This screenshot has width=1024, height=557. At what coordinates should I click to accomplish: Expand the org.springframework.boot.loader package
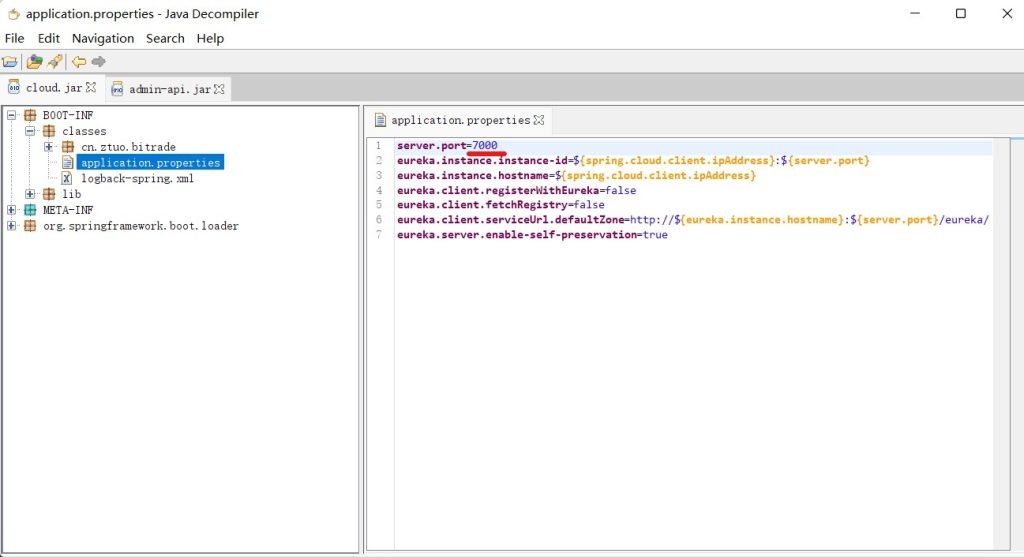[x=12, y=226]
